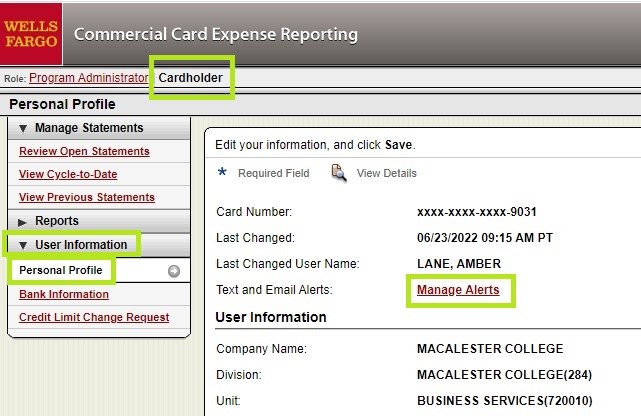Click the Reports header label
The image size is (641, 416).
57,221
